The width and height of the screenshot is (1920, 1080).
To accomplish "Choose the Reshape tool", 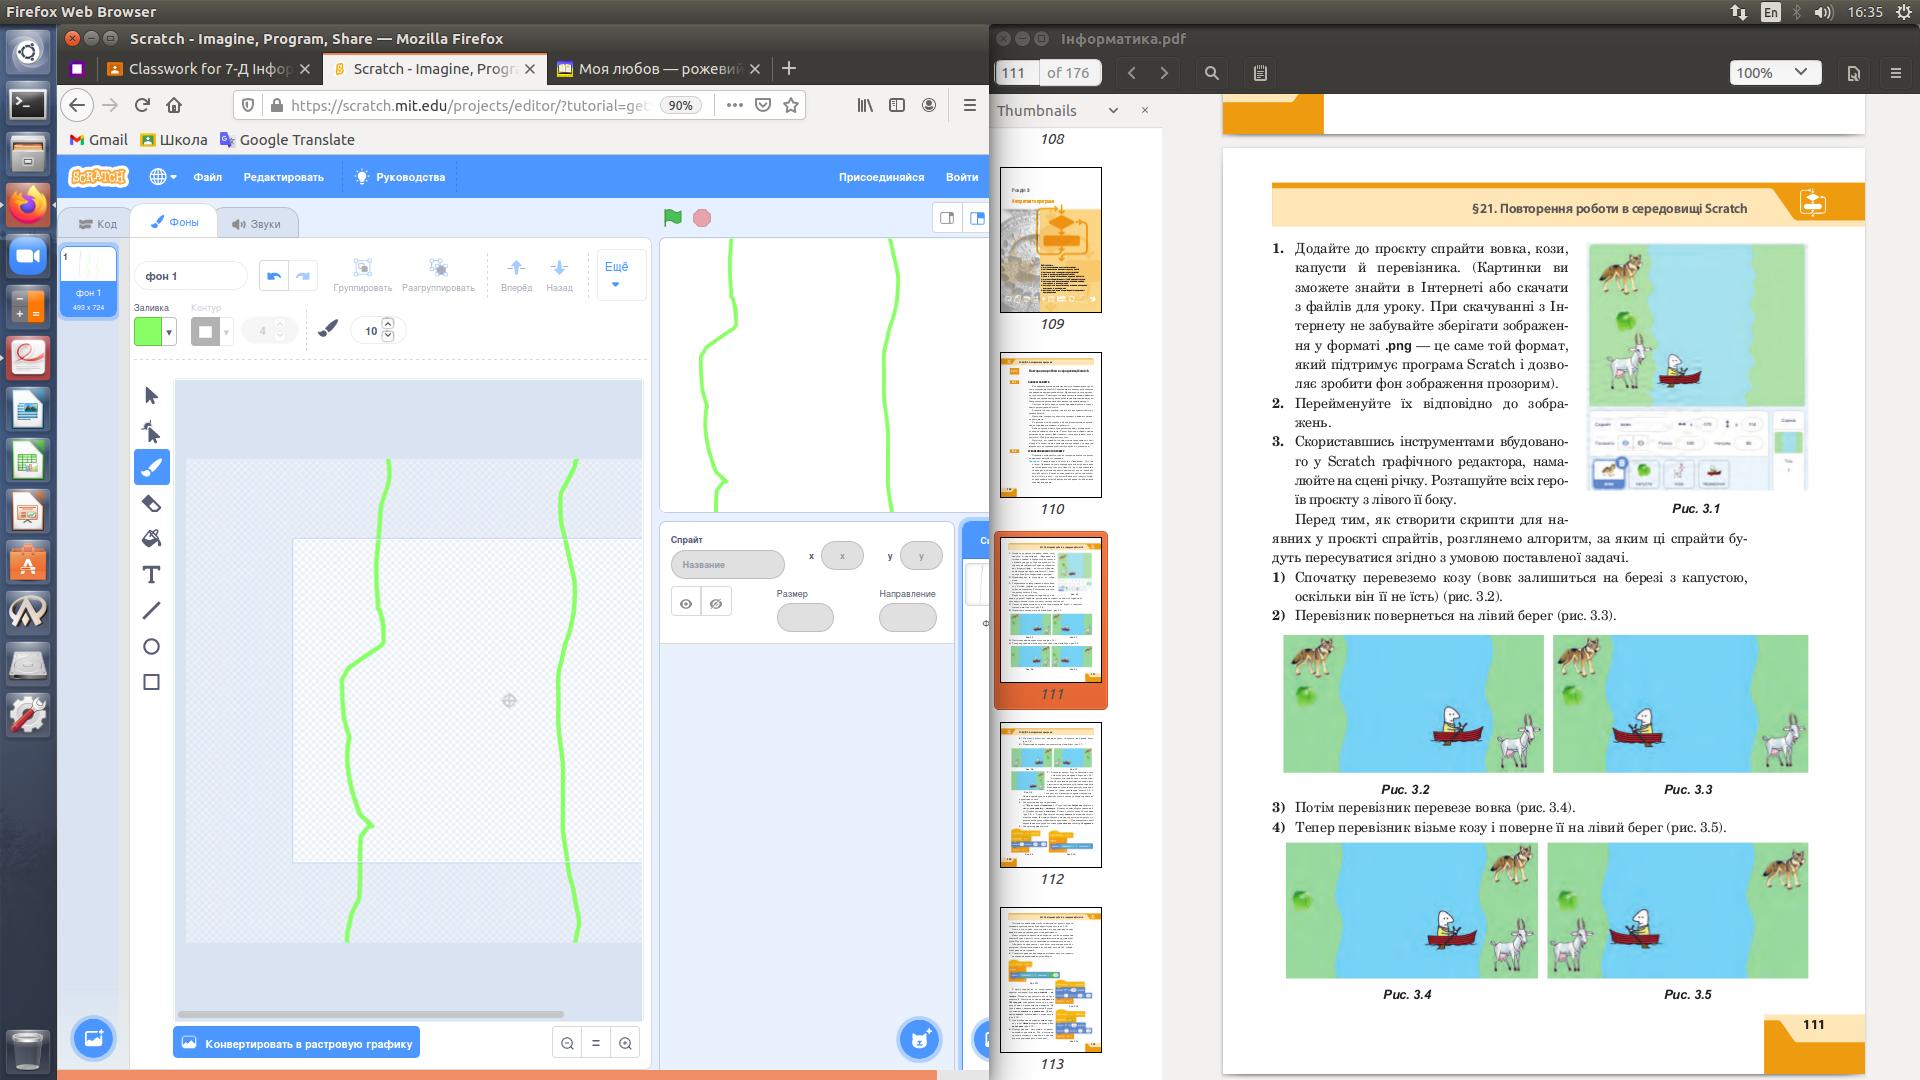I will coord(151,432).
